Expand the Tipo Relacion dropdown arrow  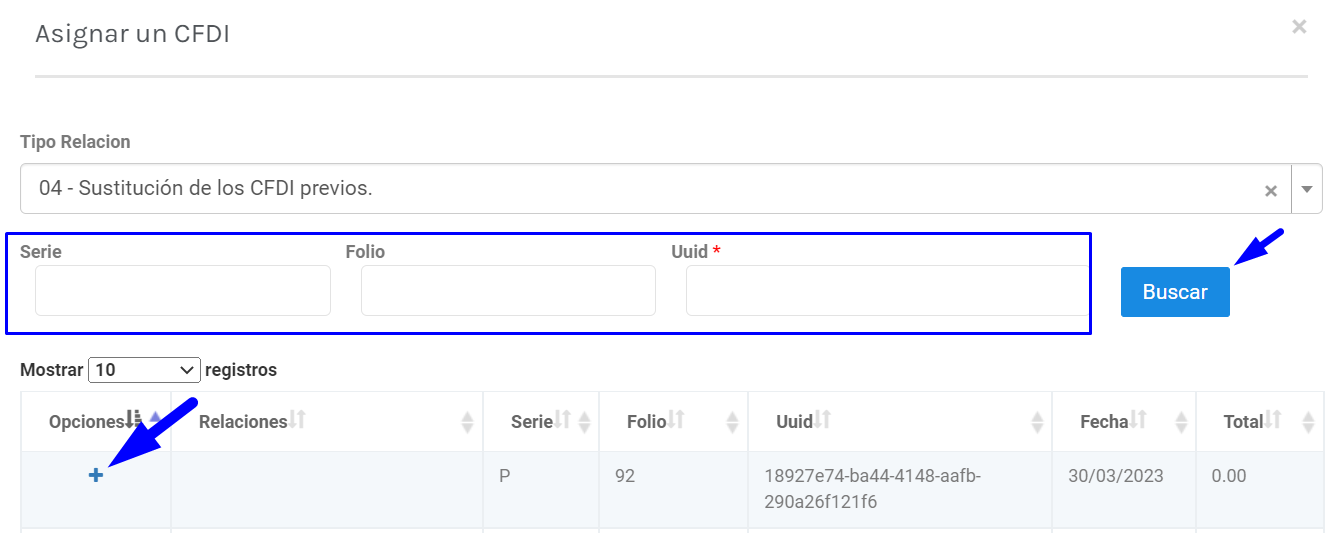(1307, 189)
